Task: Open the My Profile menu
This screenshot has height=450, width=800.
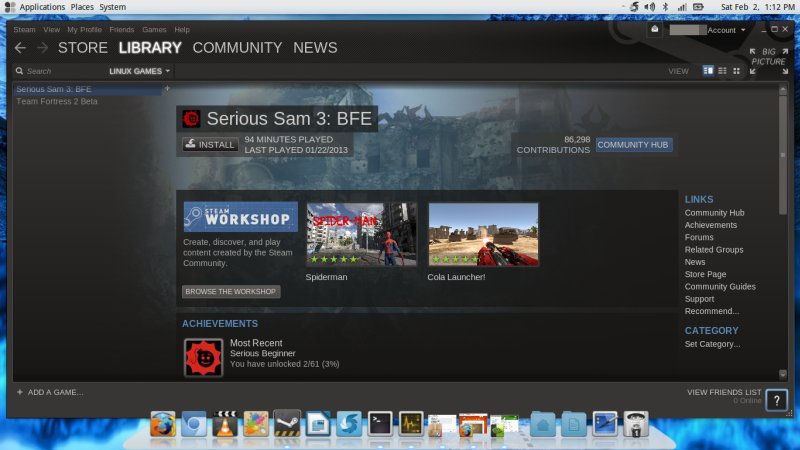Action: click(84, 30)
